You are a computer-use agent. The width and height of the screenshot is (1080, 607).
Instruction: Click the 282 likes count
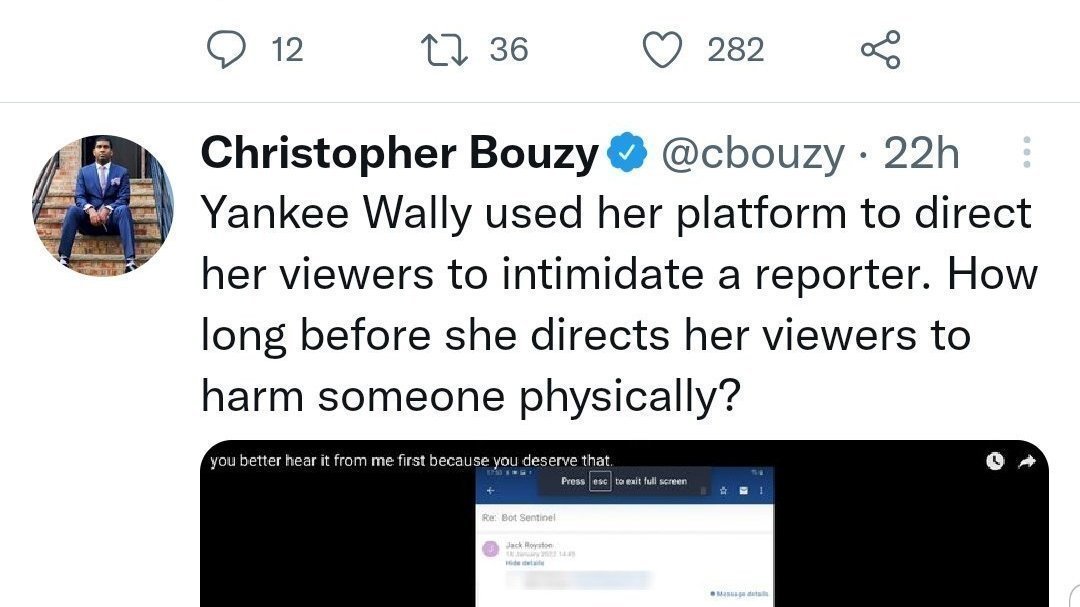[x=735, y=49]
